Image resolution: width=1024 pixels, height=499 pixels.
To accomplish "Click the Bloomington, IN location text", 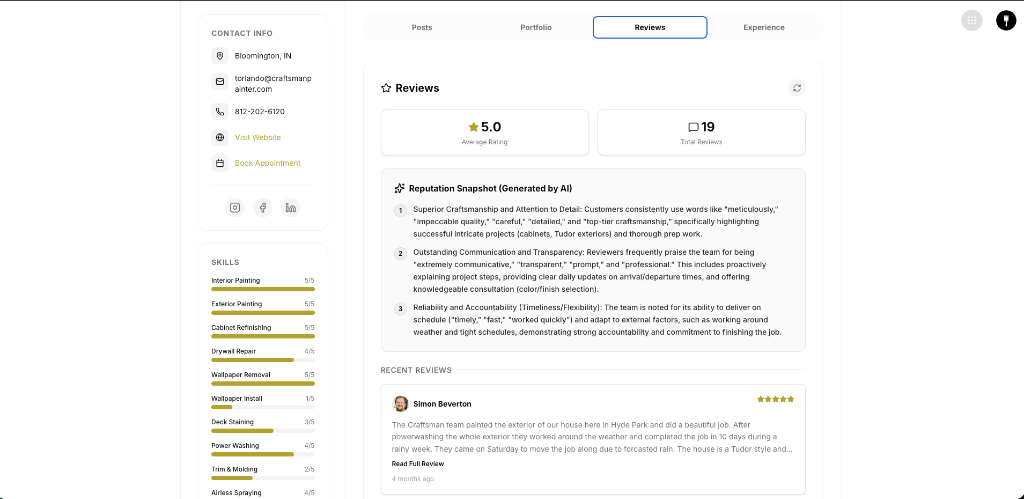I will 263,56.
